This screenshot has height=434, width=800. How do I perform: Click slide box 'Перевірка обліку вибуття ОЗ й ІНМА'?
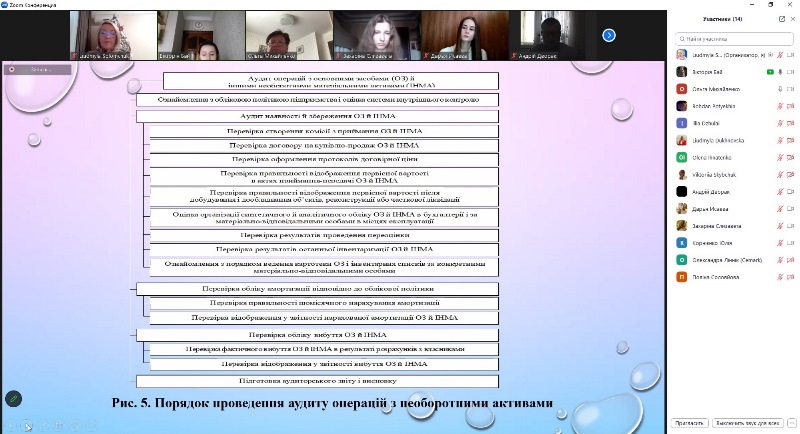coord(317,335)
